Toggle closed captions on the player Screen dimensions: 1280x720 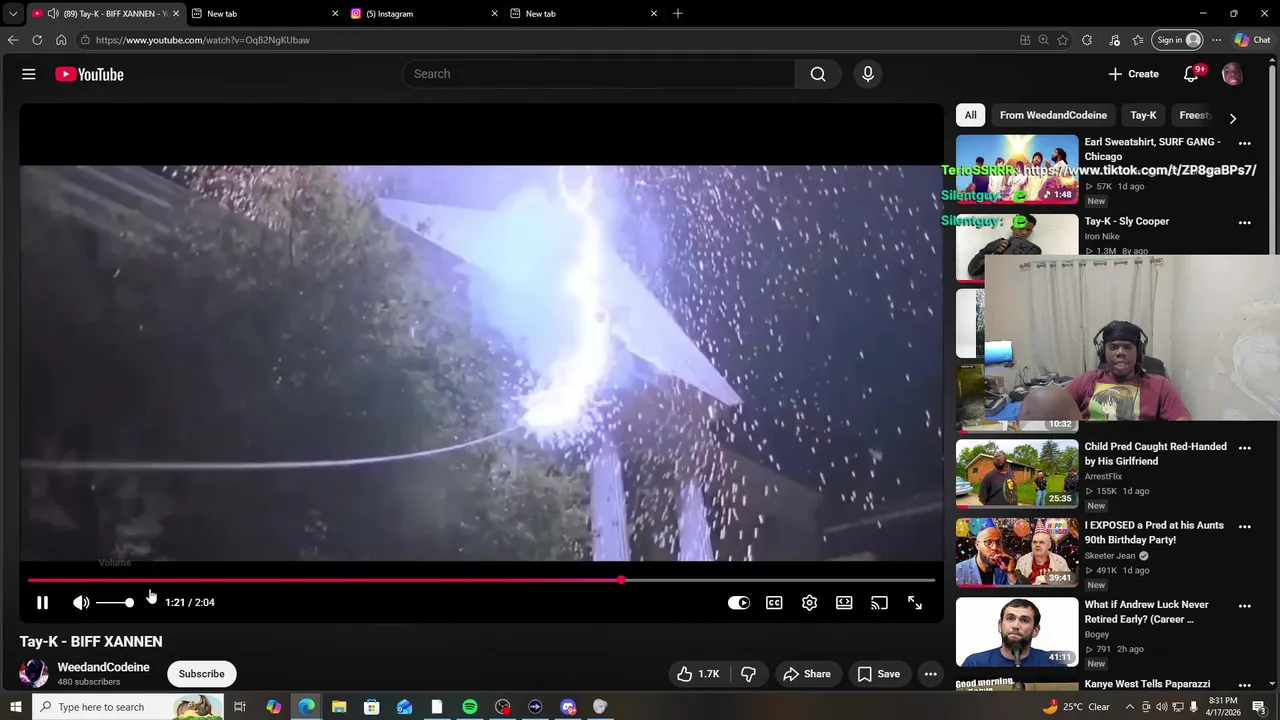tap(774, 603)
